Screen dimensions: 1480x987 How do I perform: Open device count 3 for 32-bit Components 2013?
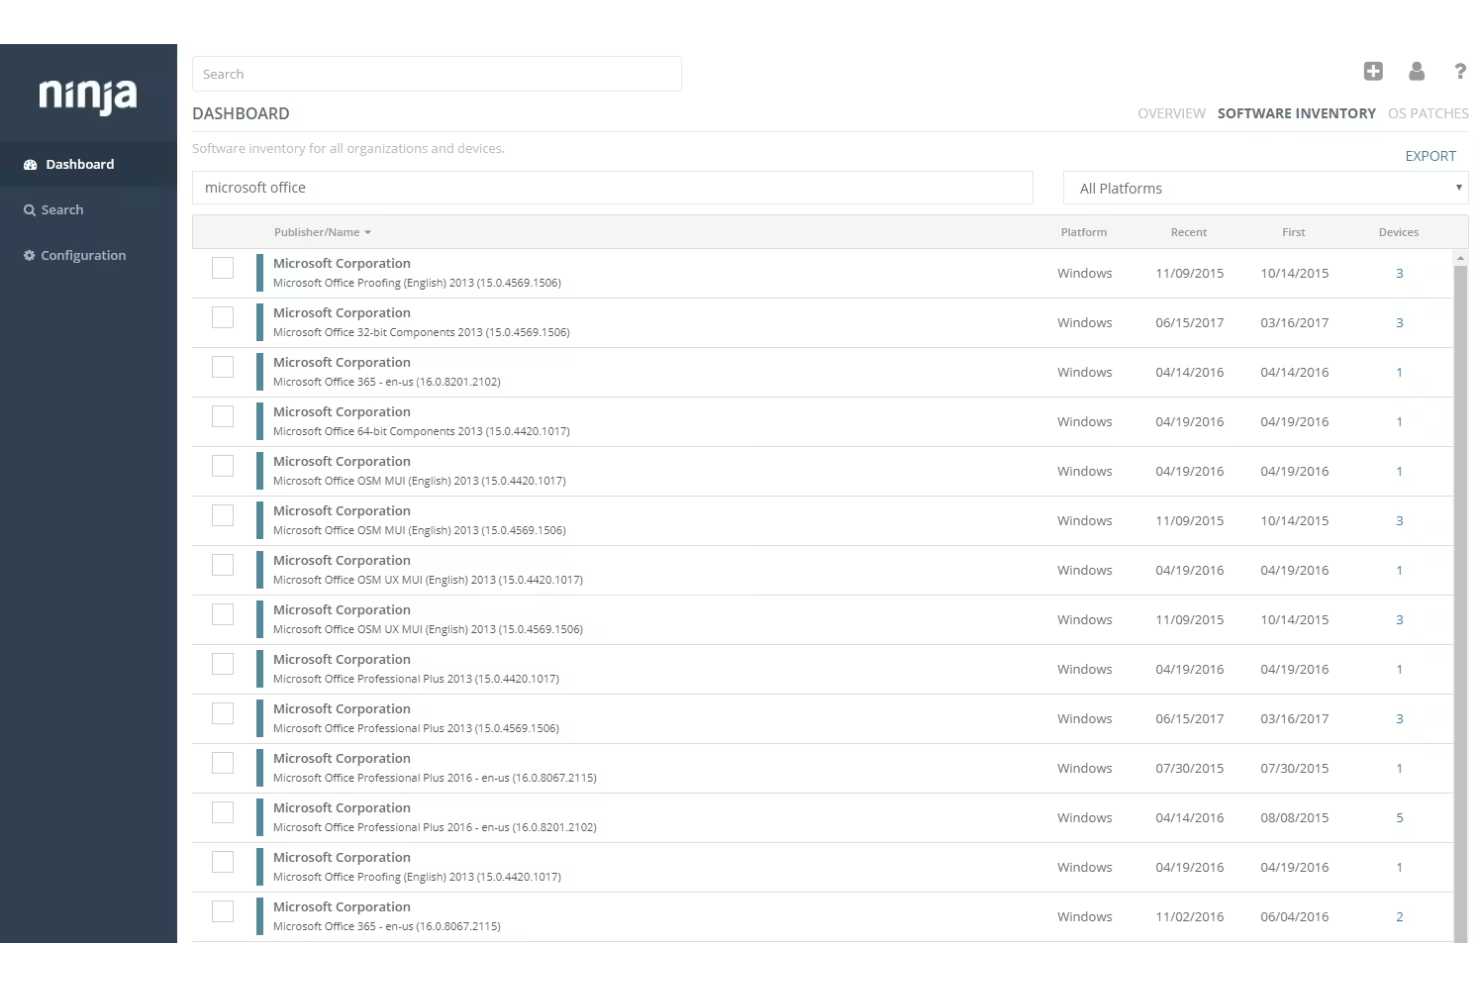coord(1399,323)
